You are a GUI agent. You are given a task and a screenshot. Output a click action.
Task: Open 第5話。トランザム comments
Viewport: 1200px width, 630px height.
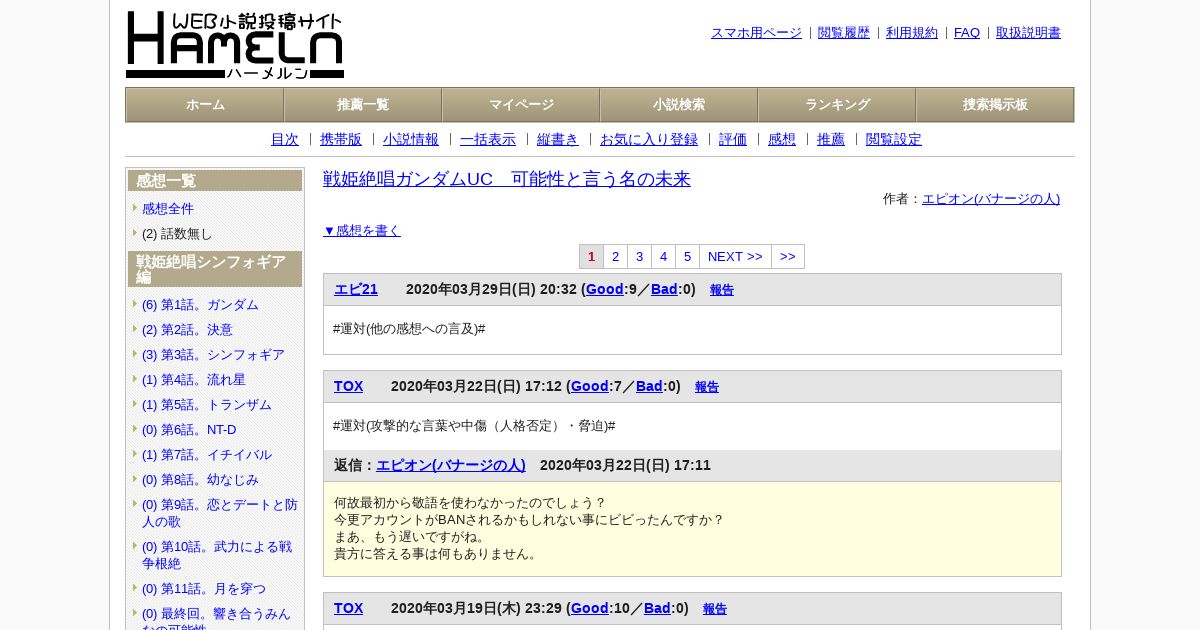[x=207, y=405]
